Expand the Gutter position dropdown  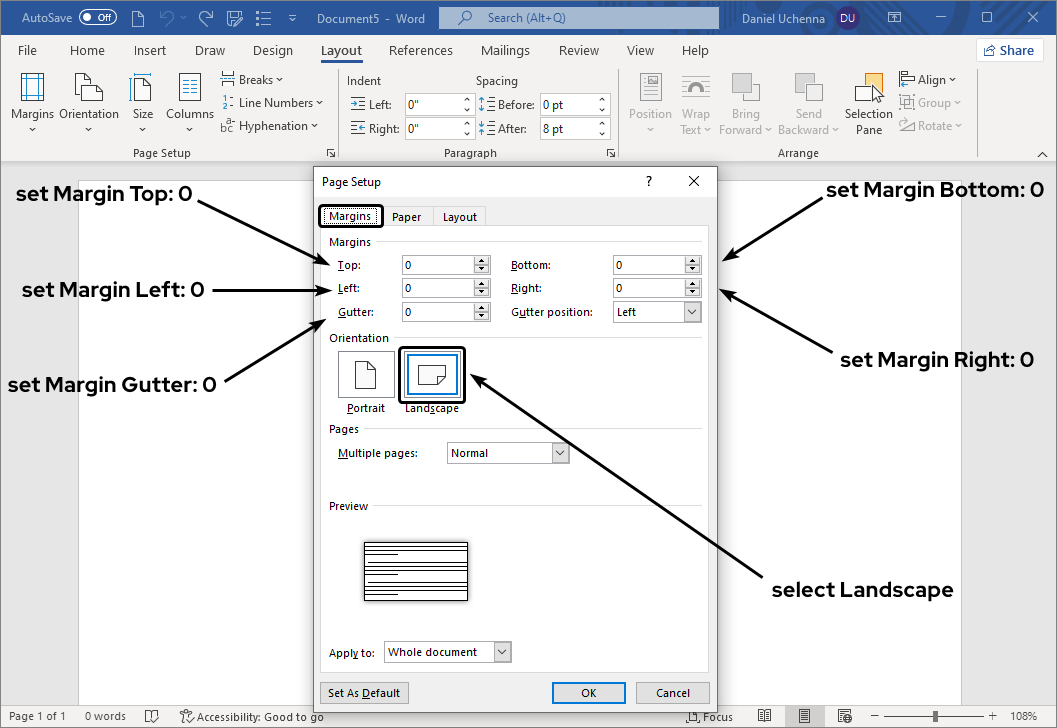692,312
